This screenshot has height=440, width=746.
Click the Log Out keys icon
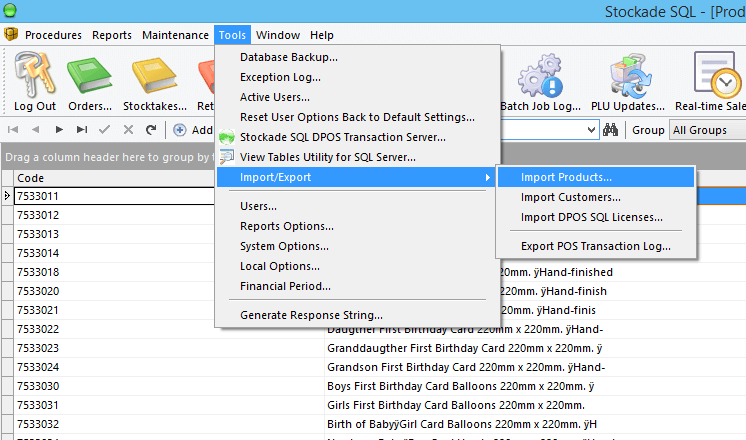(x=34, y=74)
